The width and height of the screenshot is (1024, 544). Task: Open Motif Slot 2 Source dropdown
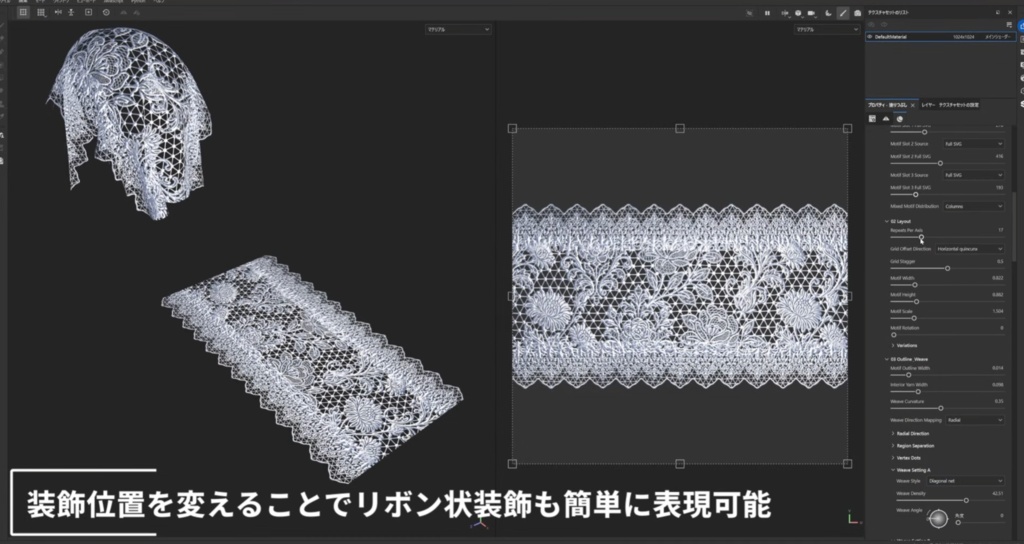click(973, 144)
